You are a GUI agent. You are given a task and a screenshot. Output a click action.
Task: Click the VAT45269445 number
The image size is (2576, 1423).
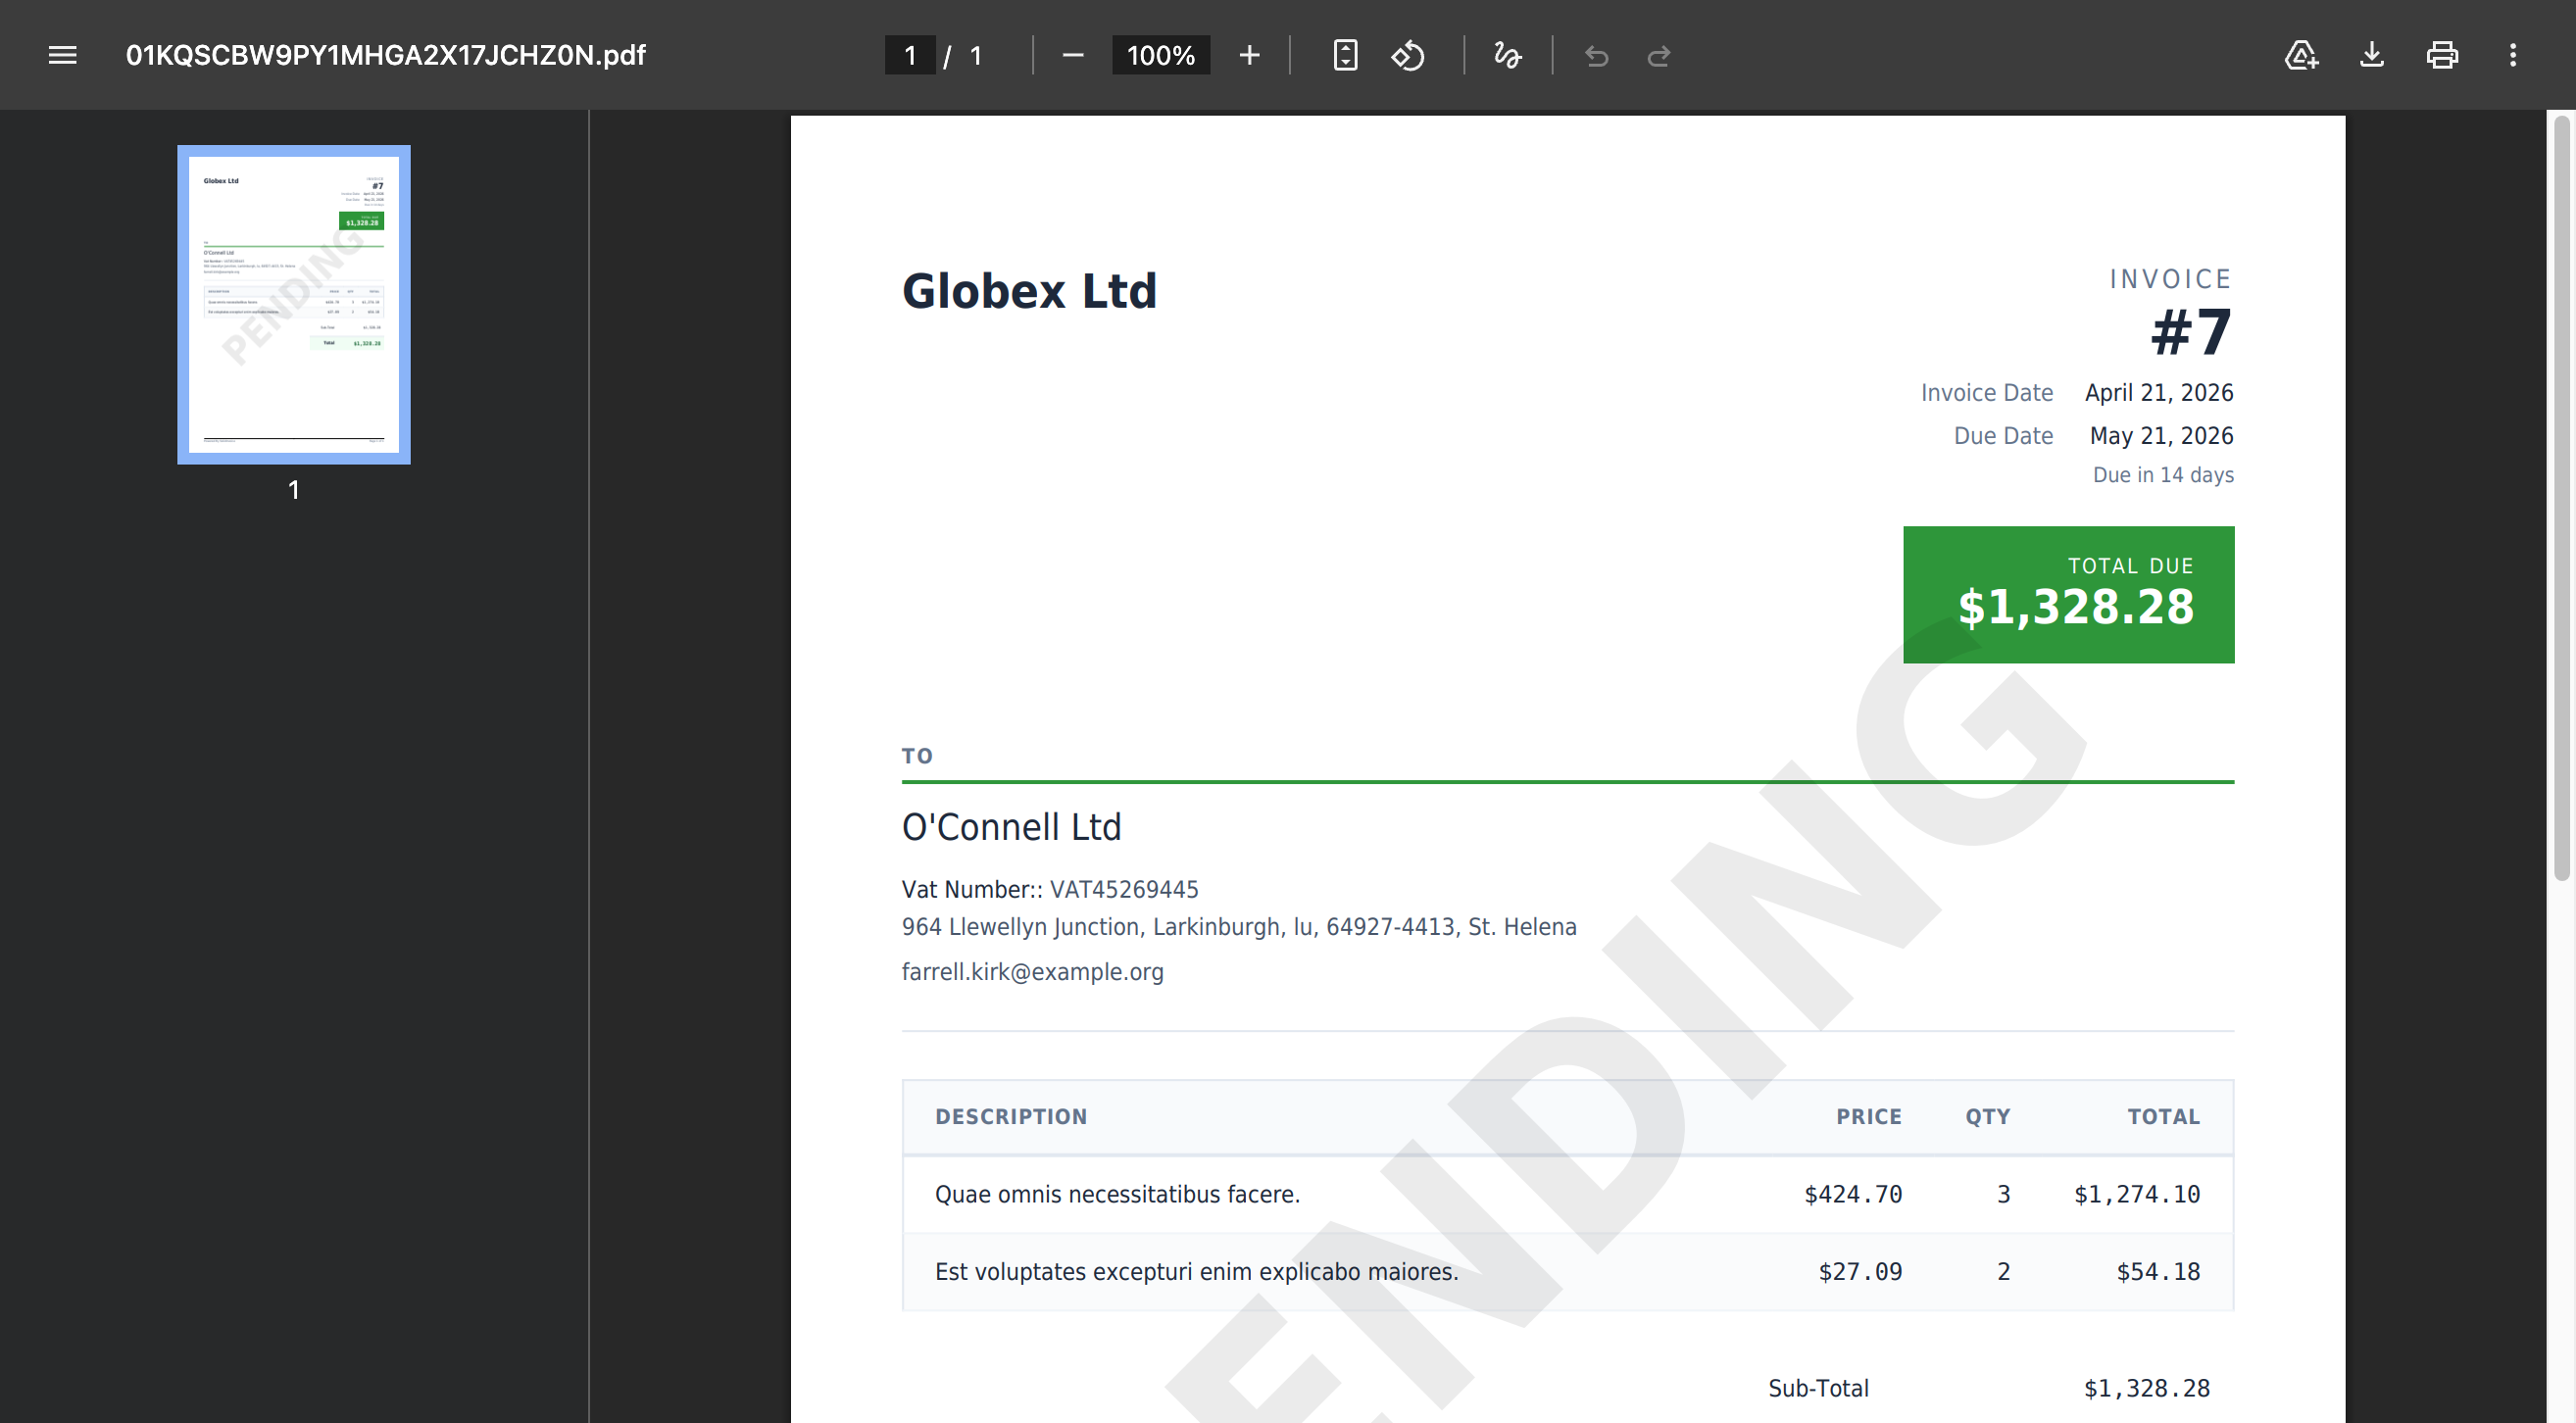[x=1124, y=889]
